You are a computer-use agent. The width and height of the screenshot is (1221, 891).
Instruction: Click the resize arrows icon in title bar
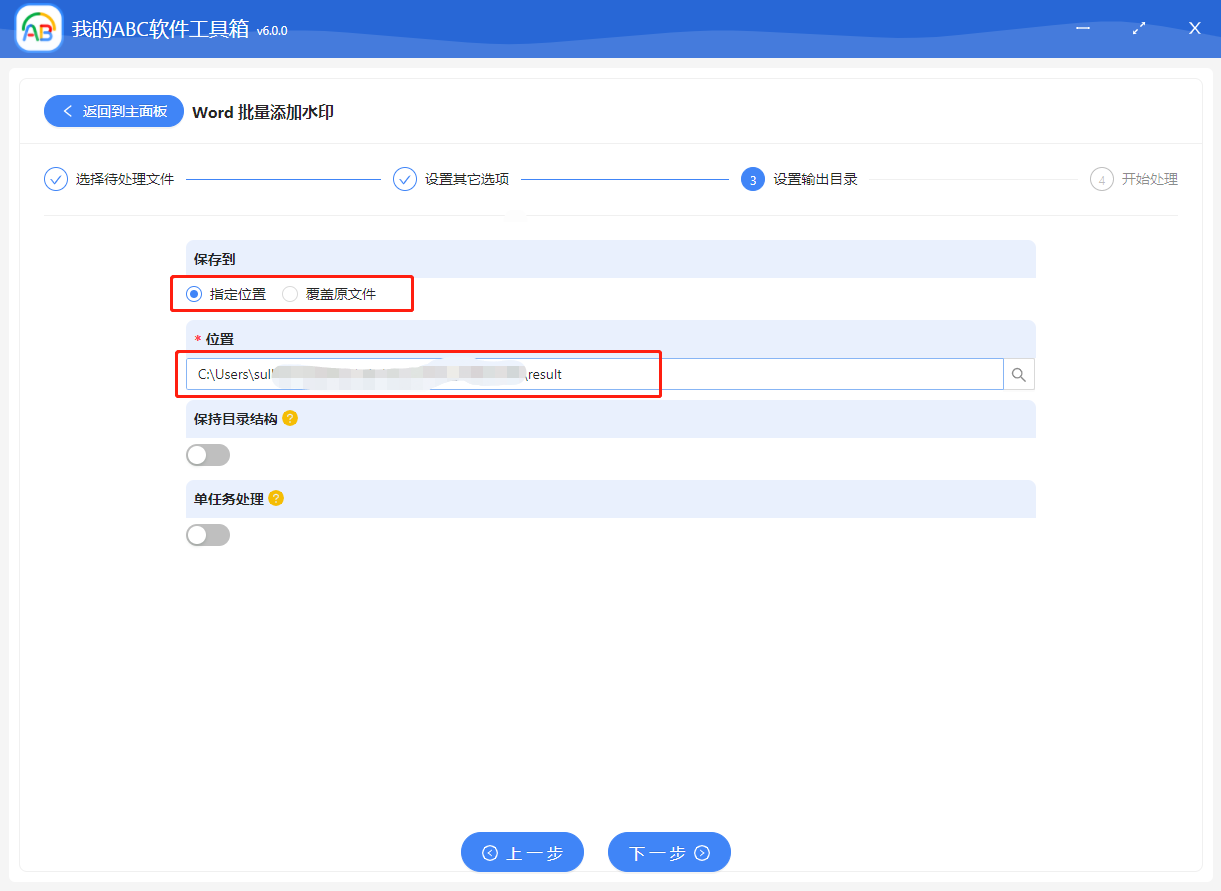tap(1138, 28)
